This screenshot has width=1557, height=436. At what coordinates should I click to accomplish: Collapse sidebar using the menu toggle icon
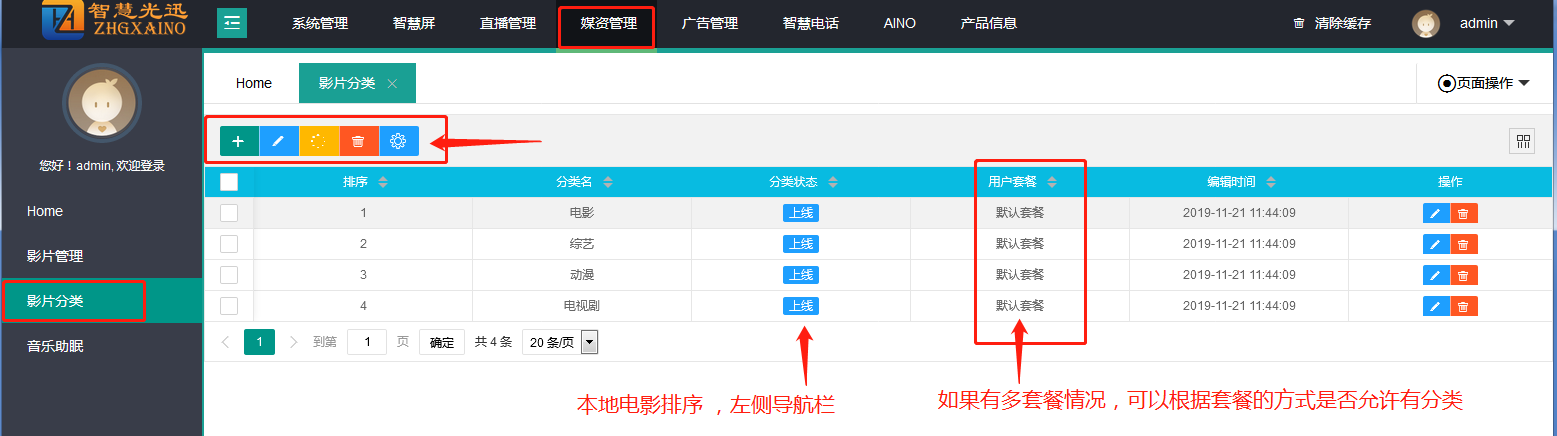coord(232,23)
